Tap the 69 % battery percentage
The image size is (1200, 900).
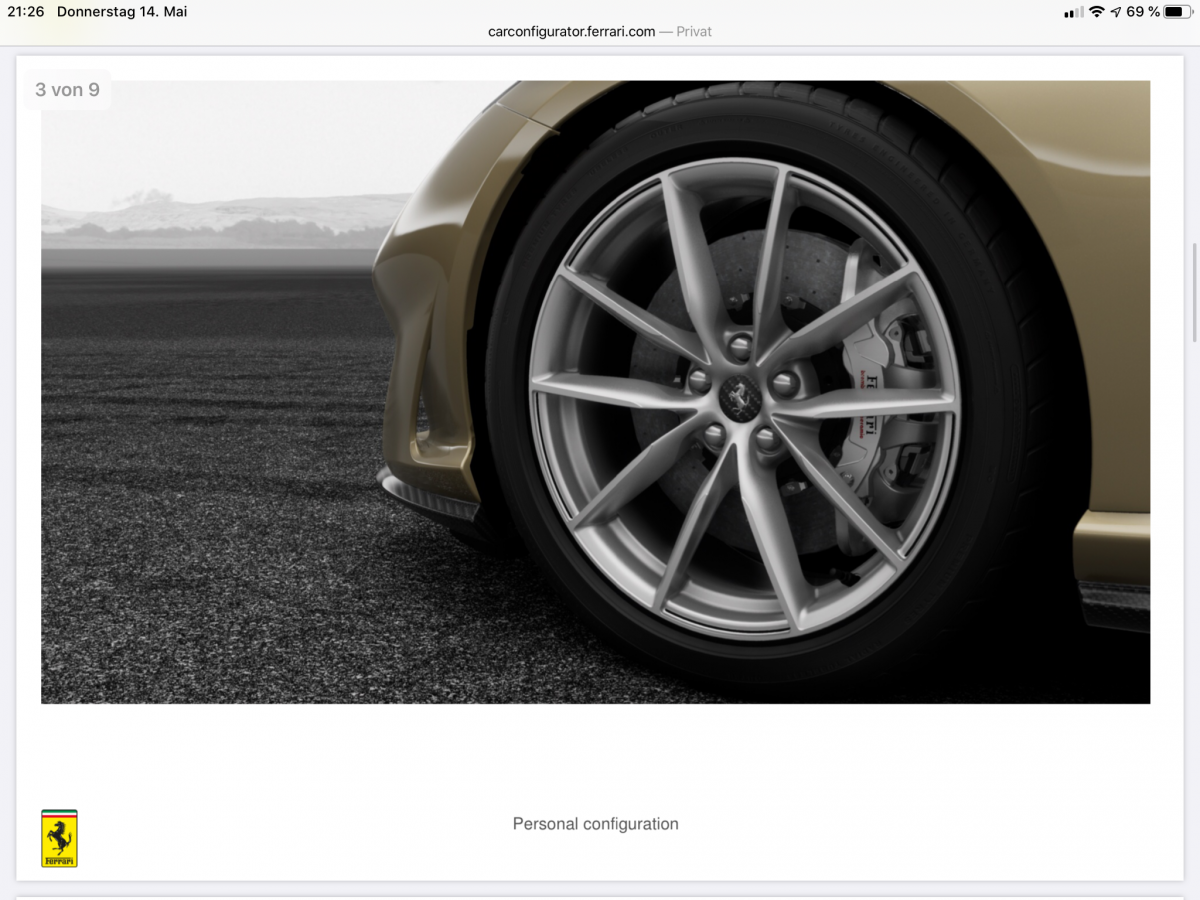click(1142, 12)
